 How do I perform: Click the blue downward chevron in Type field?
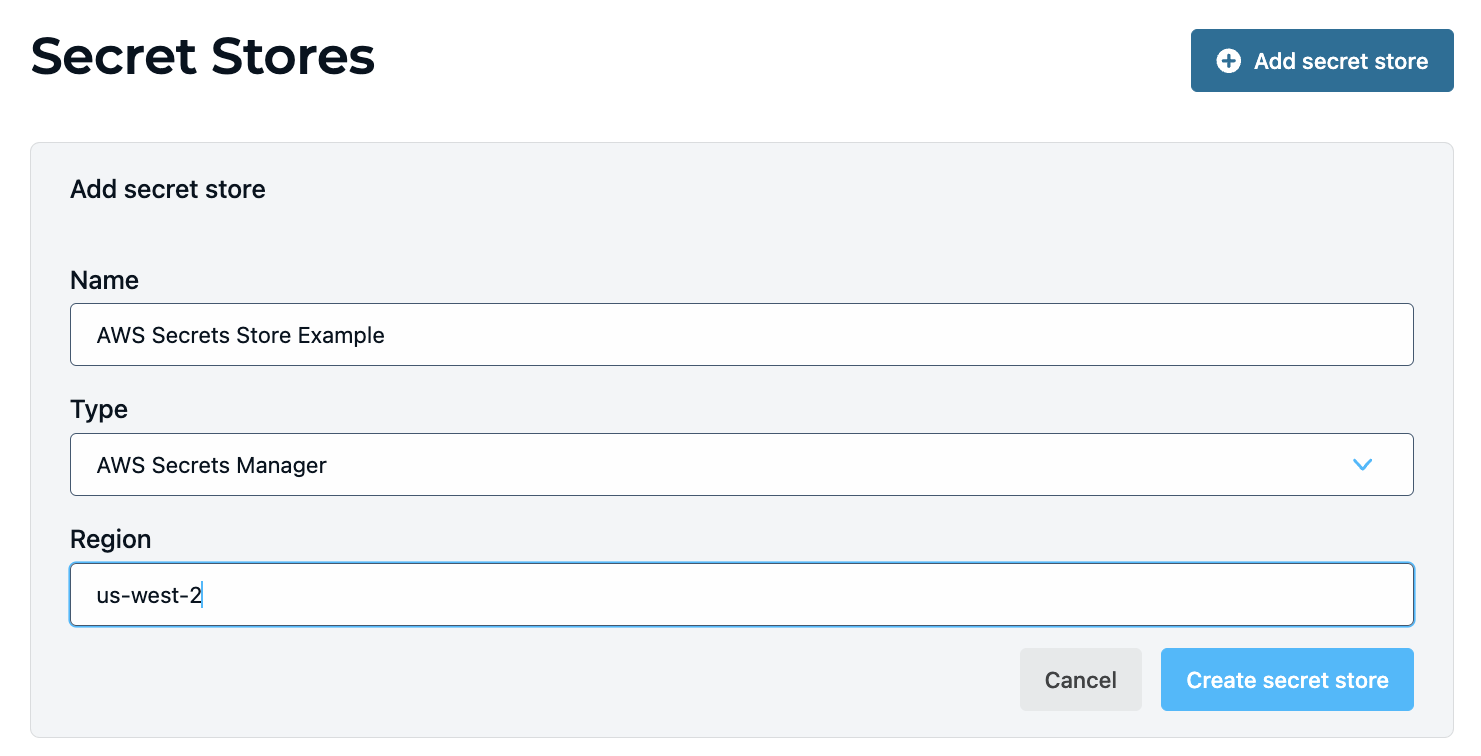click(1362, 464)
